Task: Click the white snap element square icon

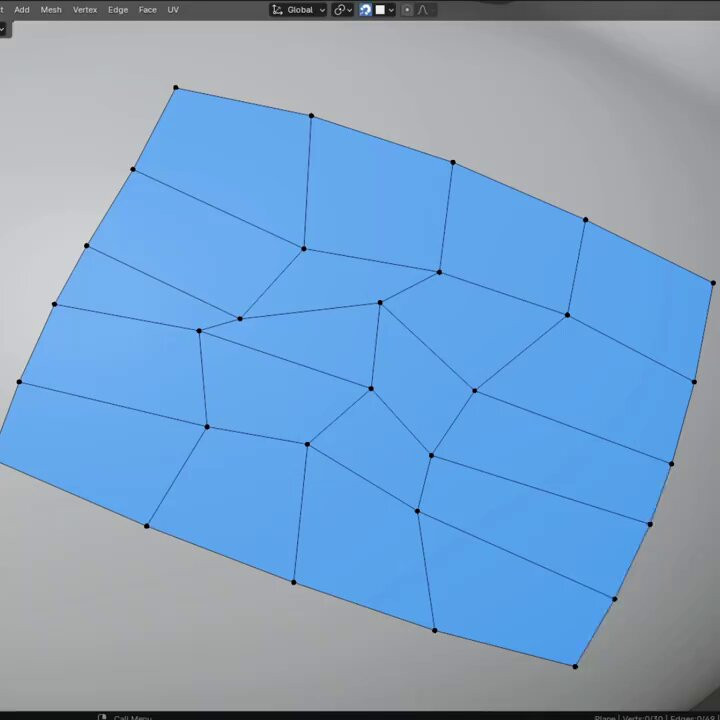Action: (380, 10)
